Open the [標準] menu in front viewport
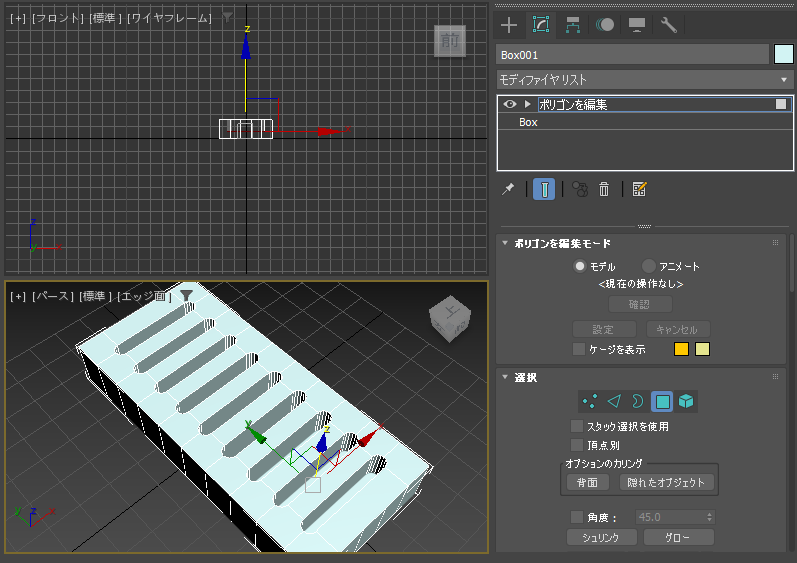Viewport: 797px width, 563px height. coord(105,18)
